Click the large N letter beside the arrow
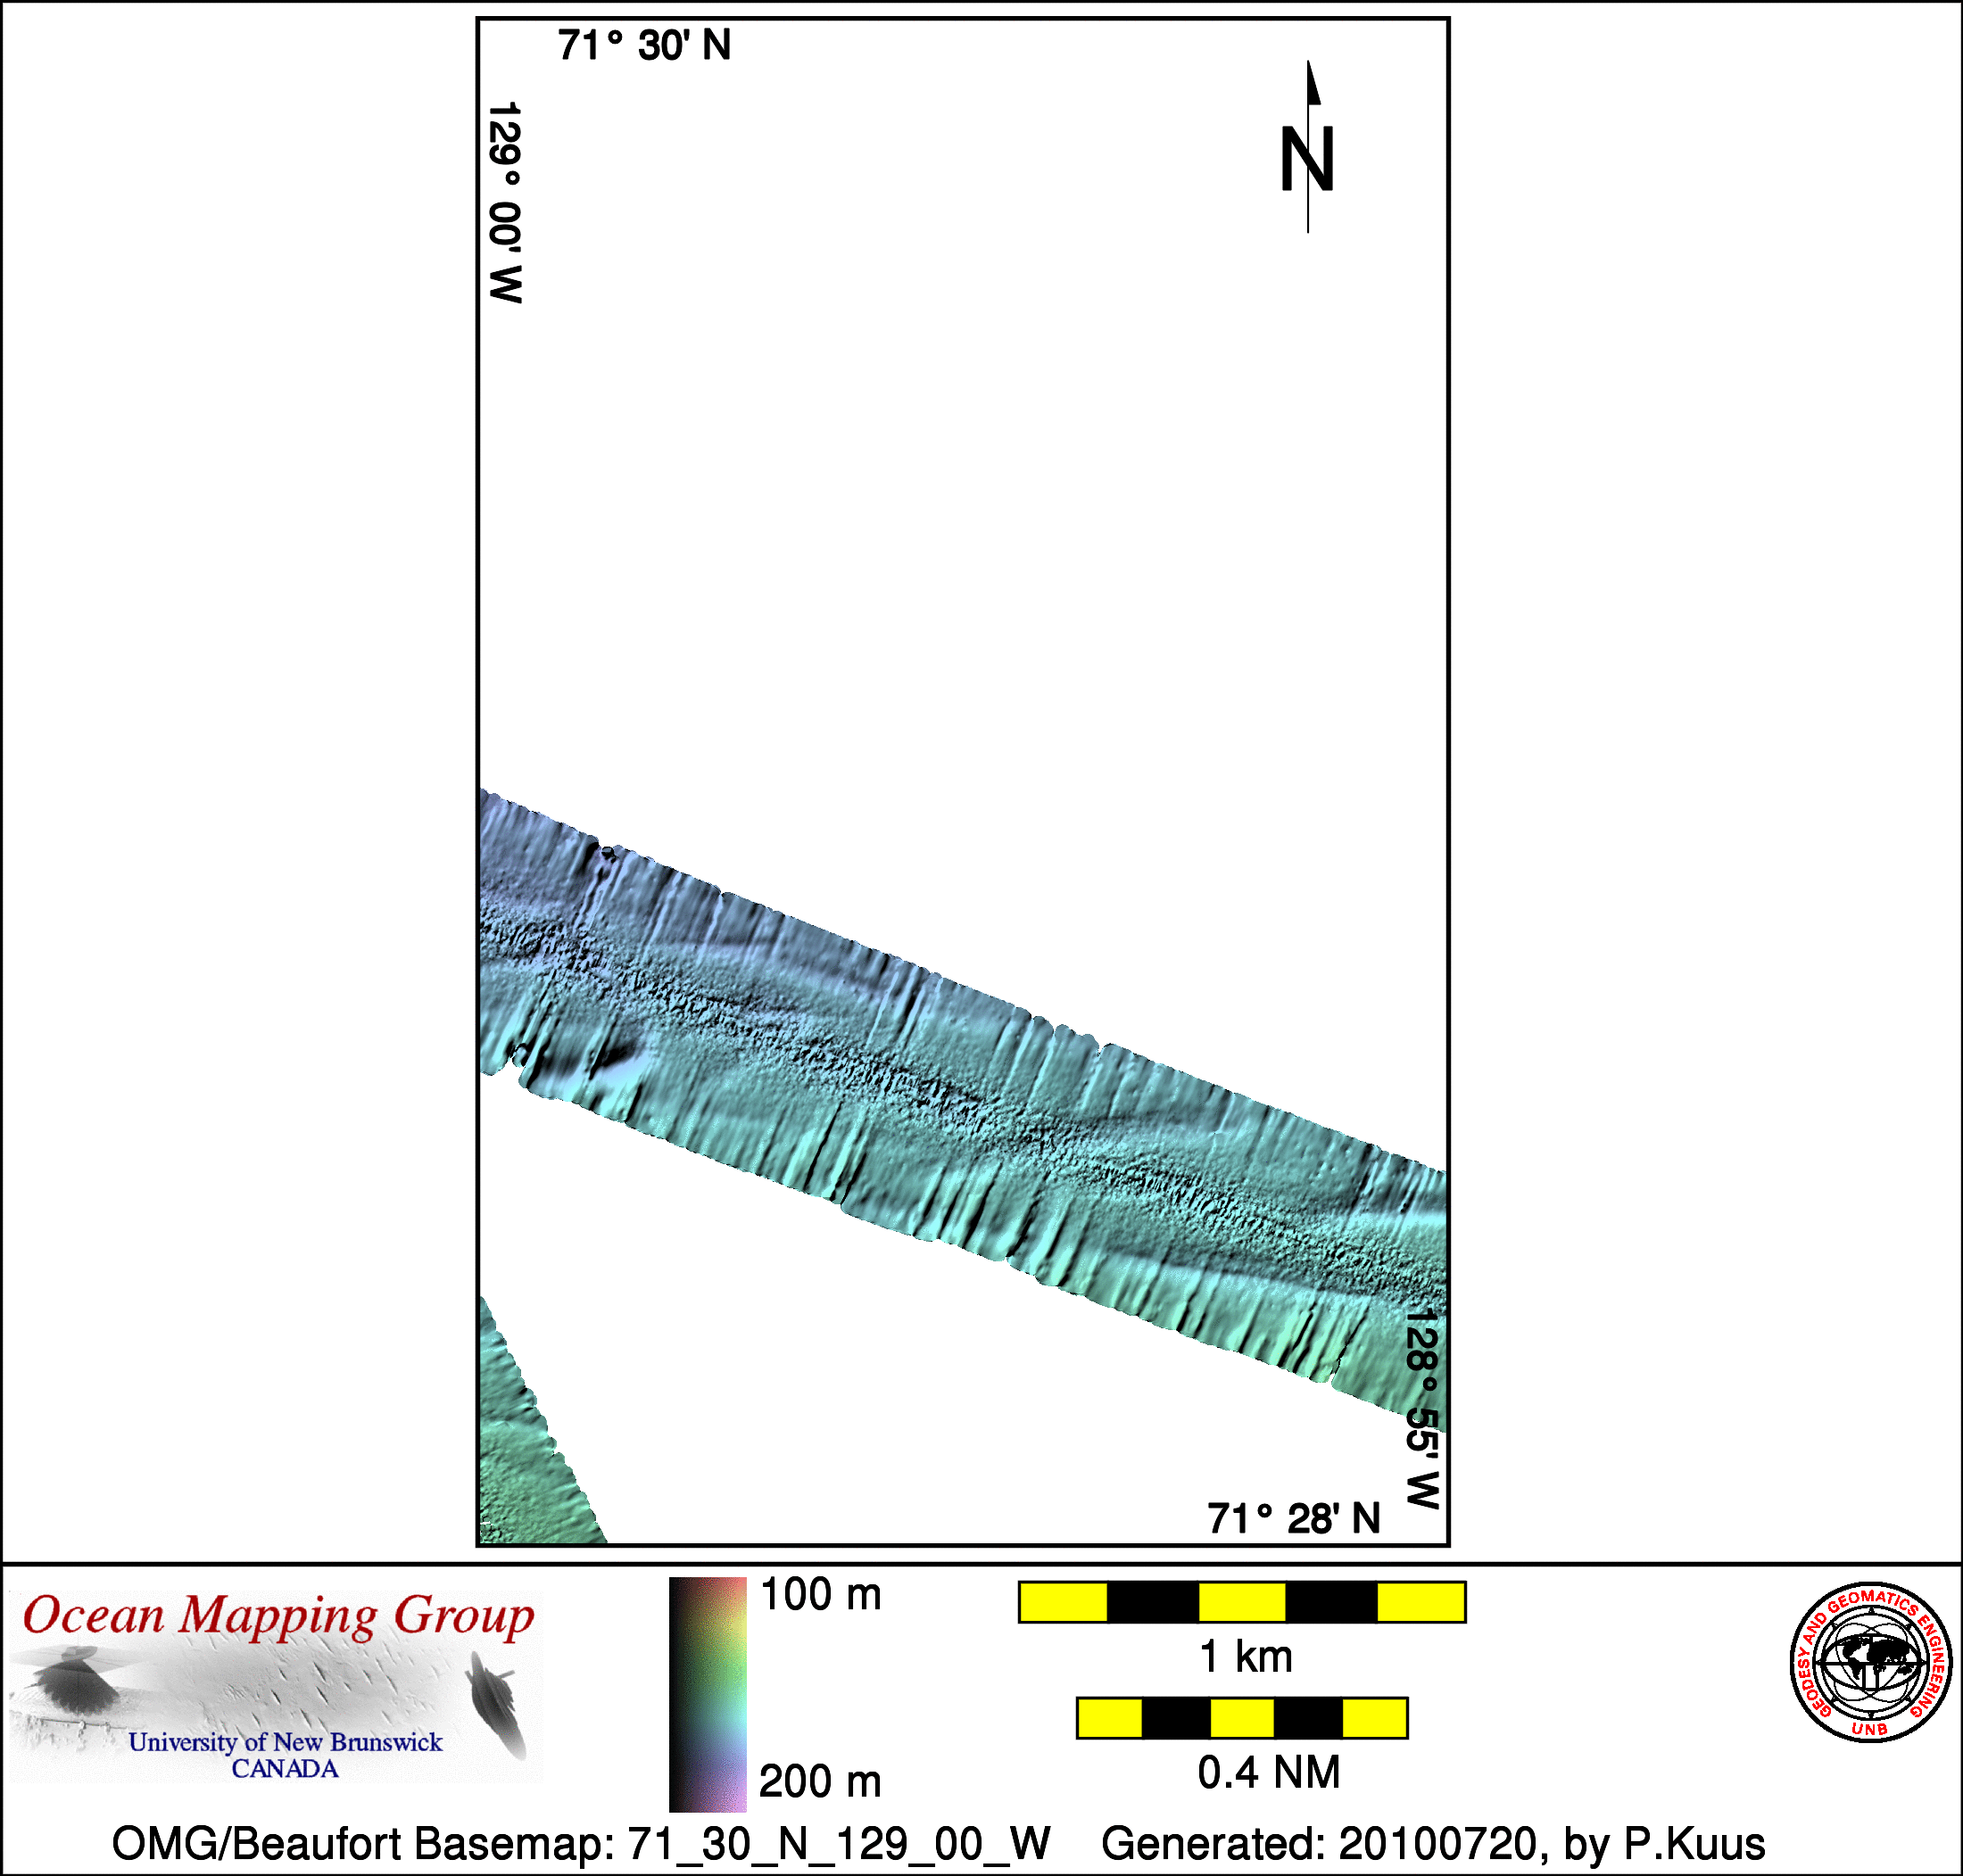 (1307, 160)
